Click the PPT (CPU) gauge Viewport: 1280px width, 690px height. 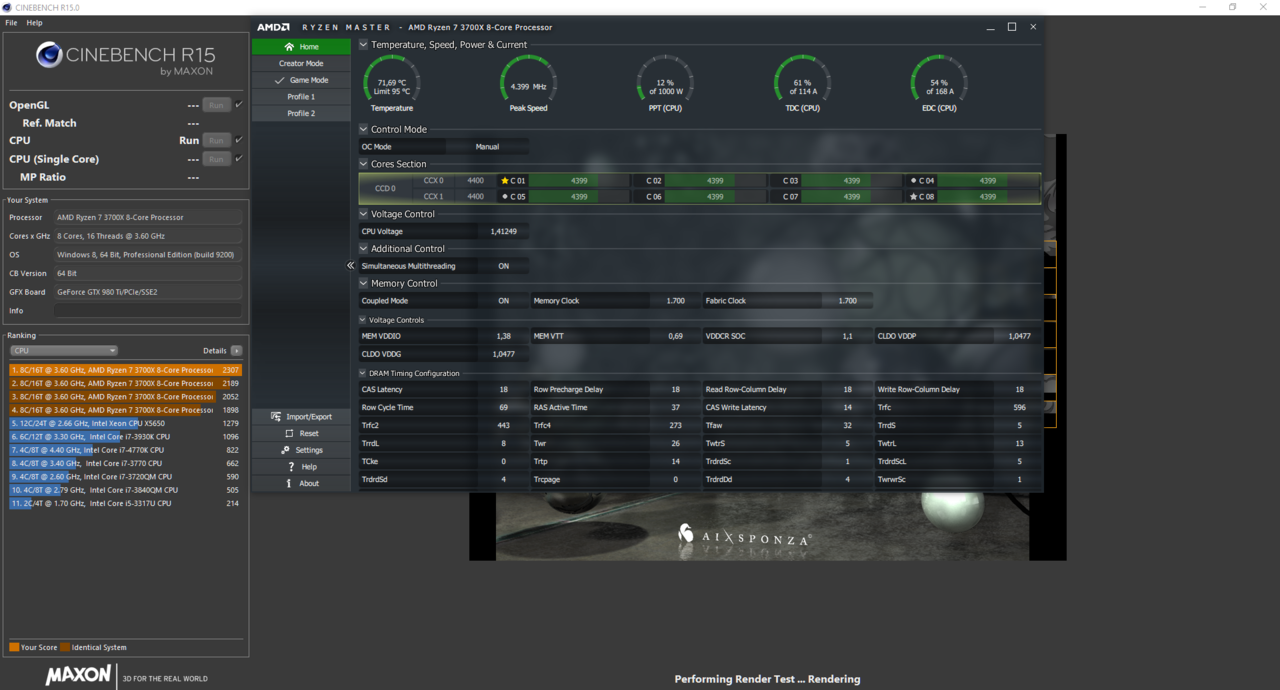coord(665,82)
